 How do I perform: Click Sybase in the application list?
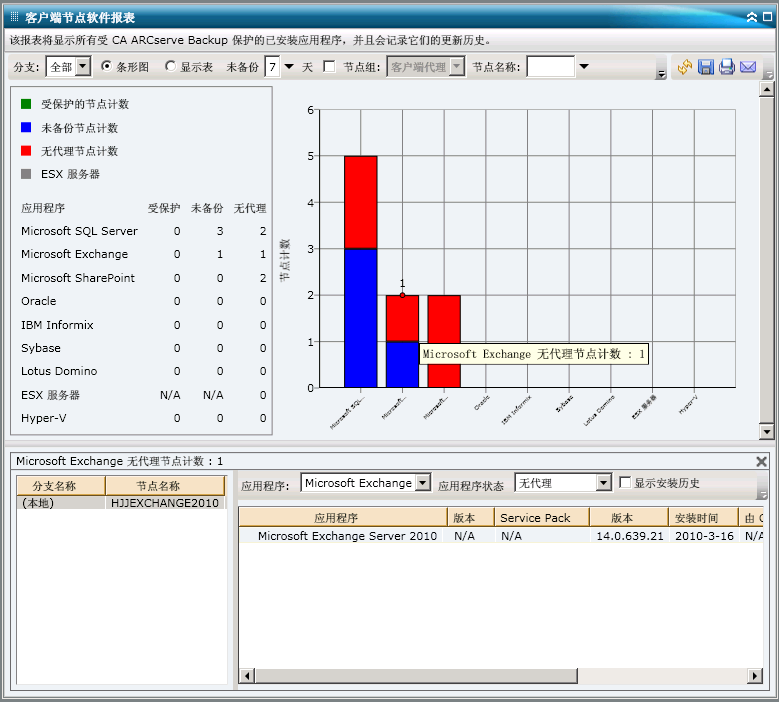tap(40, 348)
